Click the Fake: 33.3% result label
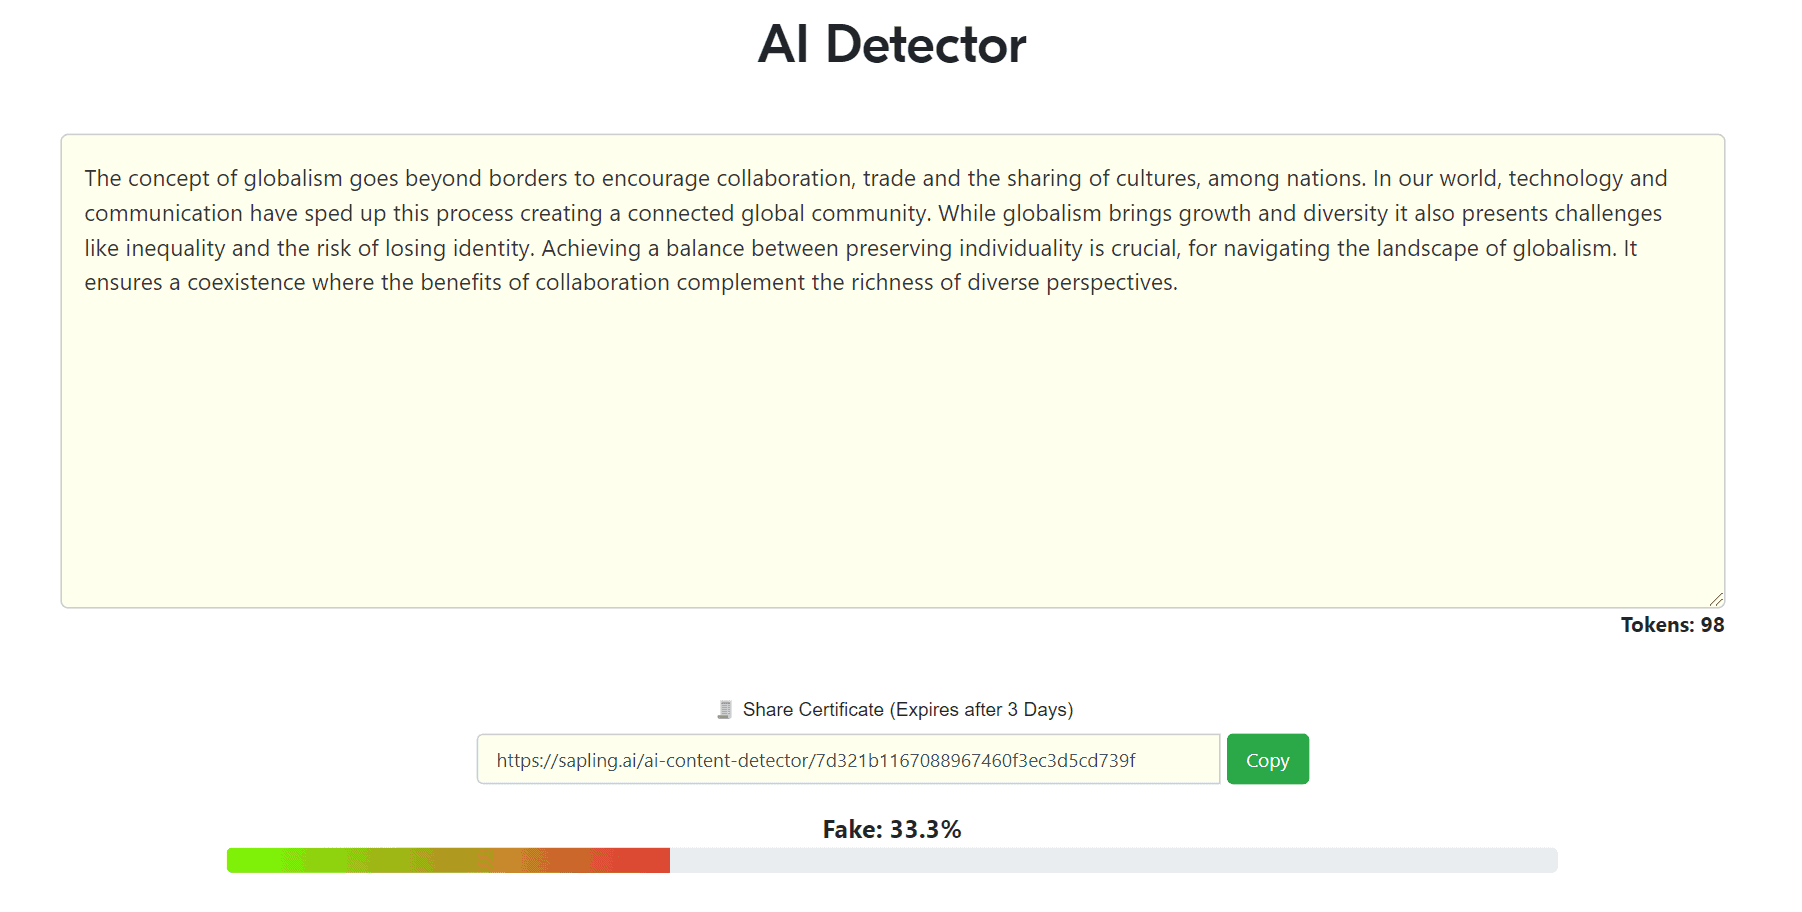The width and height of the screenshot is (1802, 912). coord(891,829)
